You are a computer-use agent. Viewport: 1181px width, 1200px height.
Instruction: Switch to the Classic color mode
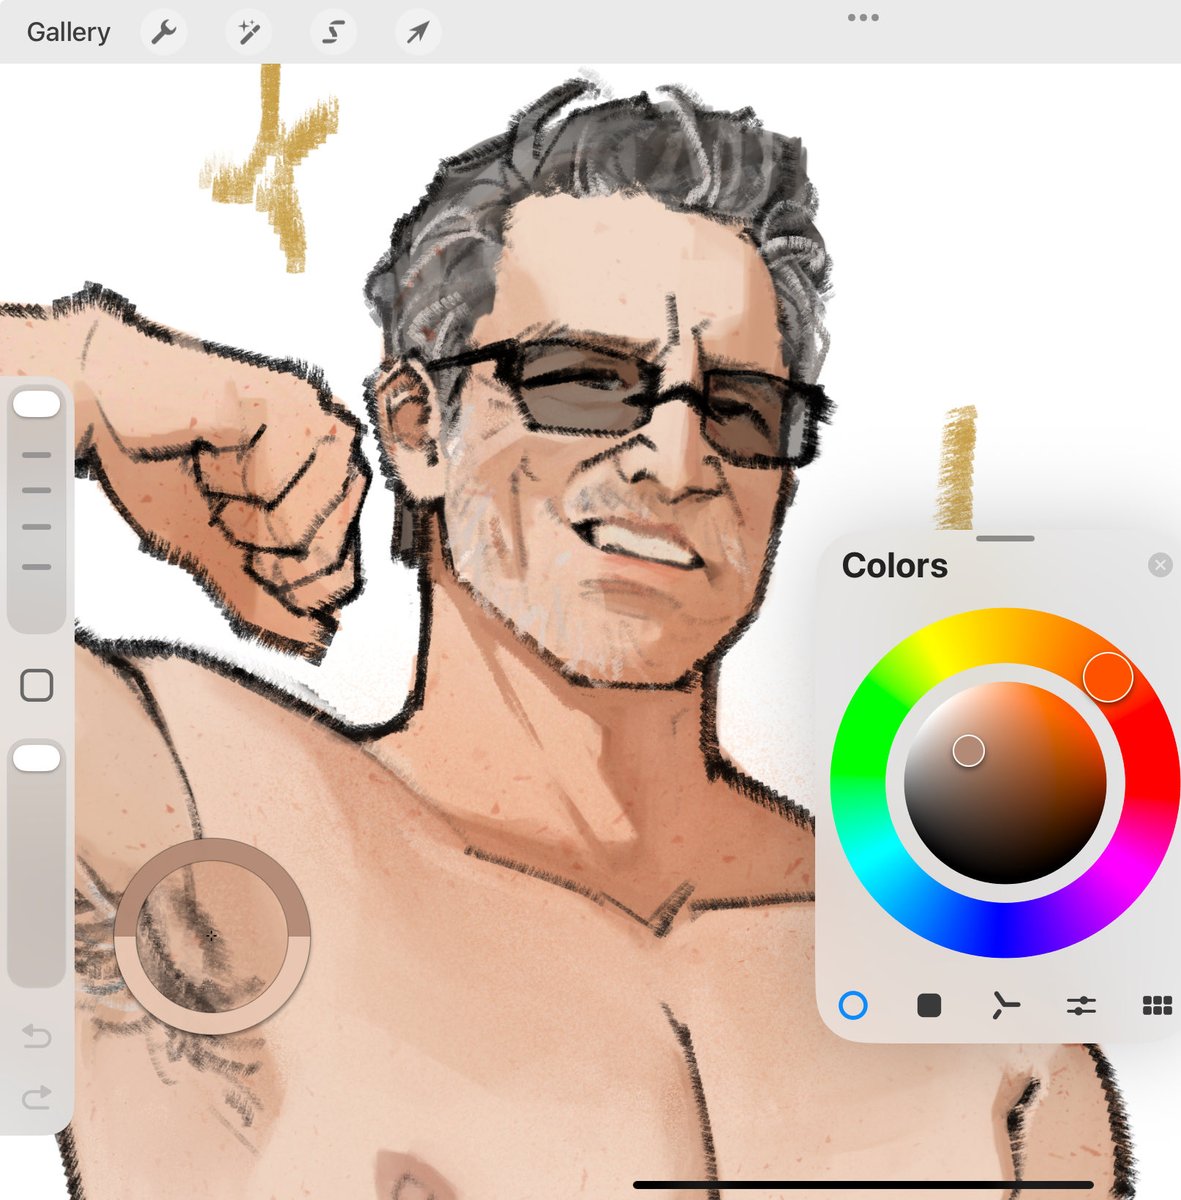click(929, 1005)
